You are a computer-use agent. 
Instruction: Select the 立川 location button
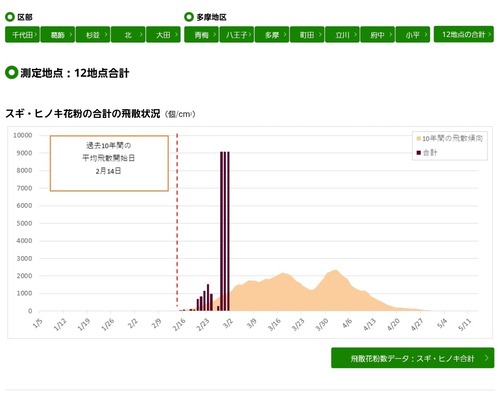coord(342,34)
